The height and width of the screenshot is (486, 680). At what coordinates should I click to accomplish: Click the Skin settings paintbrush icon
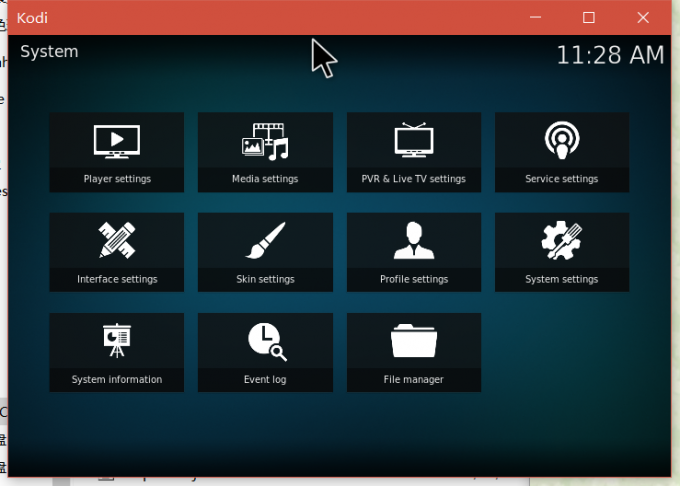(x=265, y=241)
